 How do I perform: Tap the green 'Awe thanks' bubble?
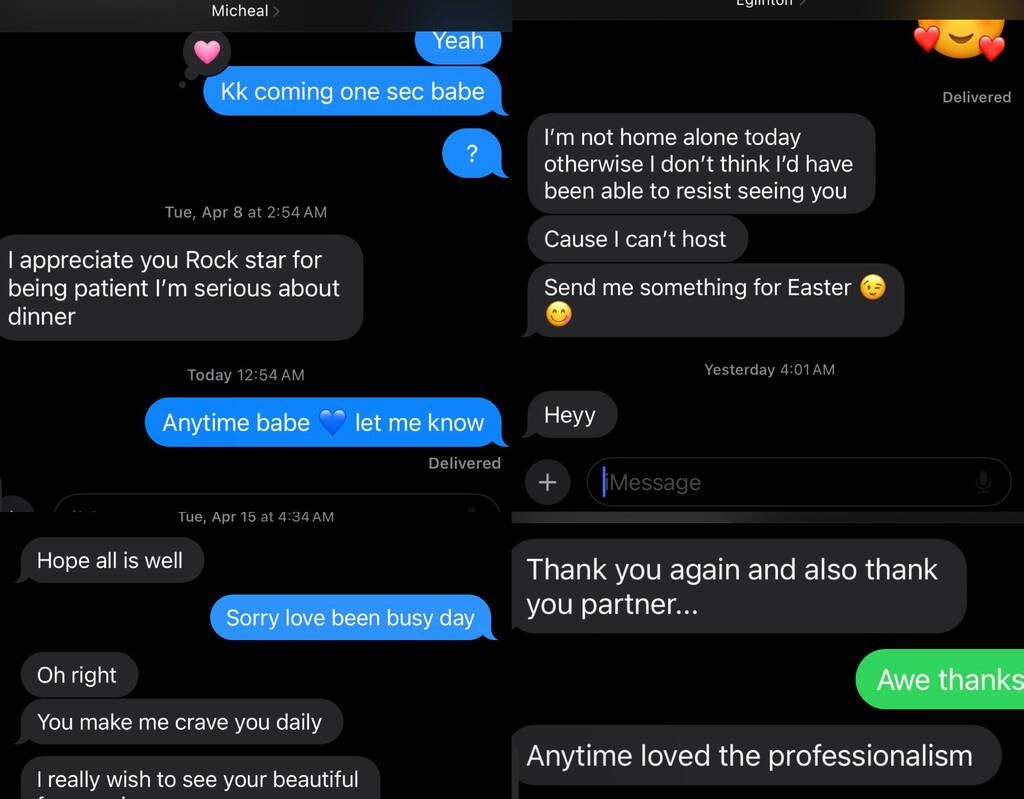(940, 679)
